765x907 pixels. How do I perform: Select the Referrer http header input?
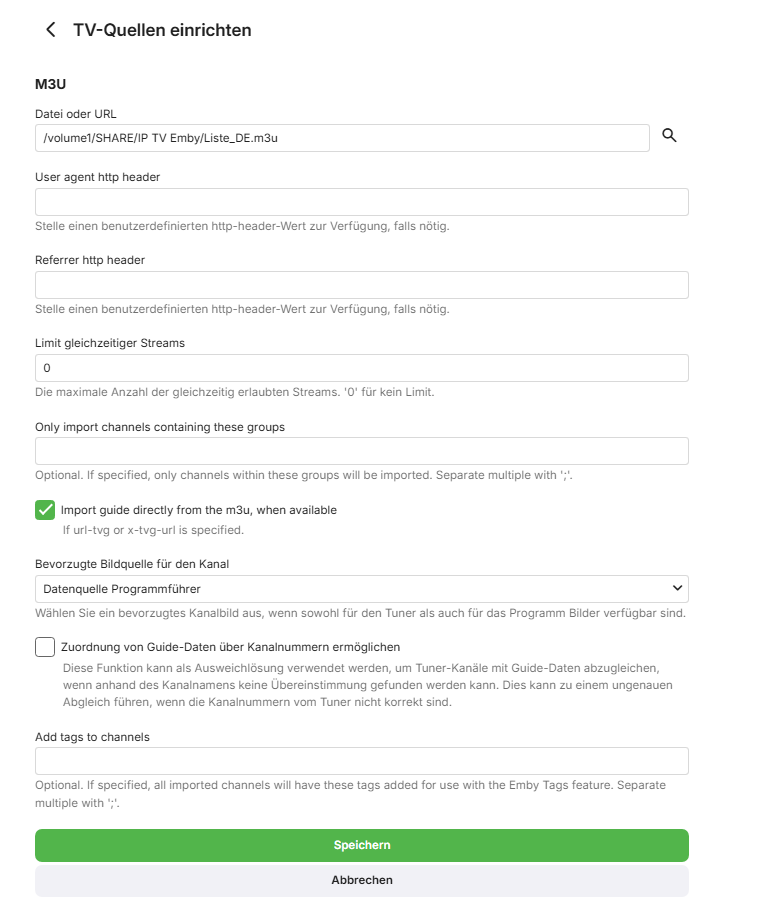[x=361, y=285]
